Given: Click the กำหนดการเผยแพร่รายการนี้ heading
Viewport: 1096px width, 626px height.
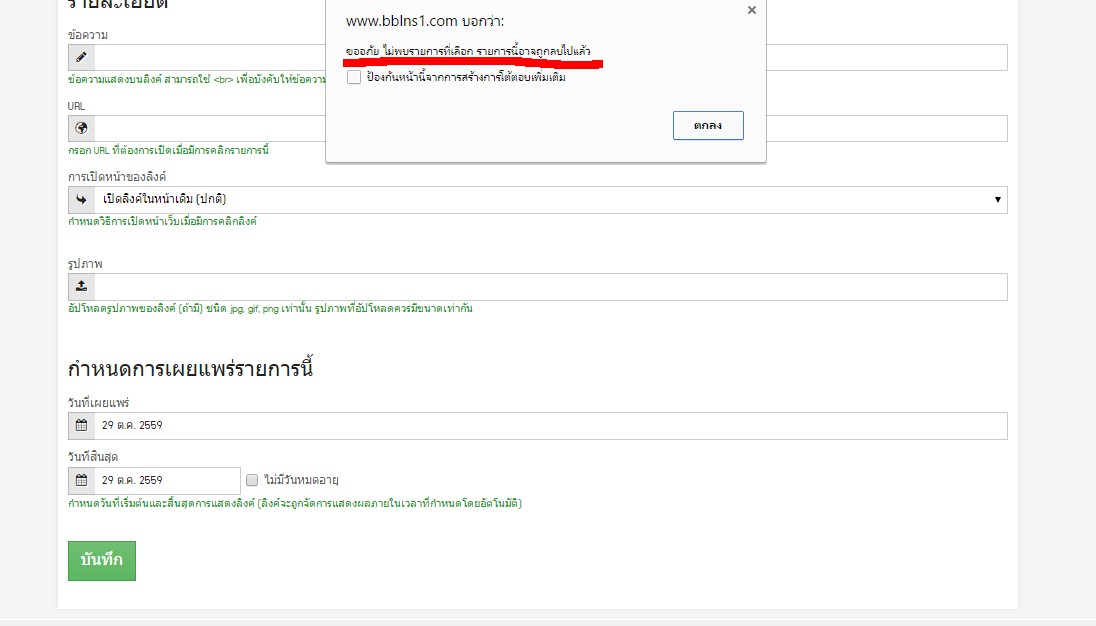Looking at the screenshot, I should [190, 368].
